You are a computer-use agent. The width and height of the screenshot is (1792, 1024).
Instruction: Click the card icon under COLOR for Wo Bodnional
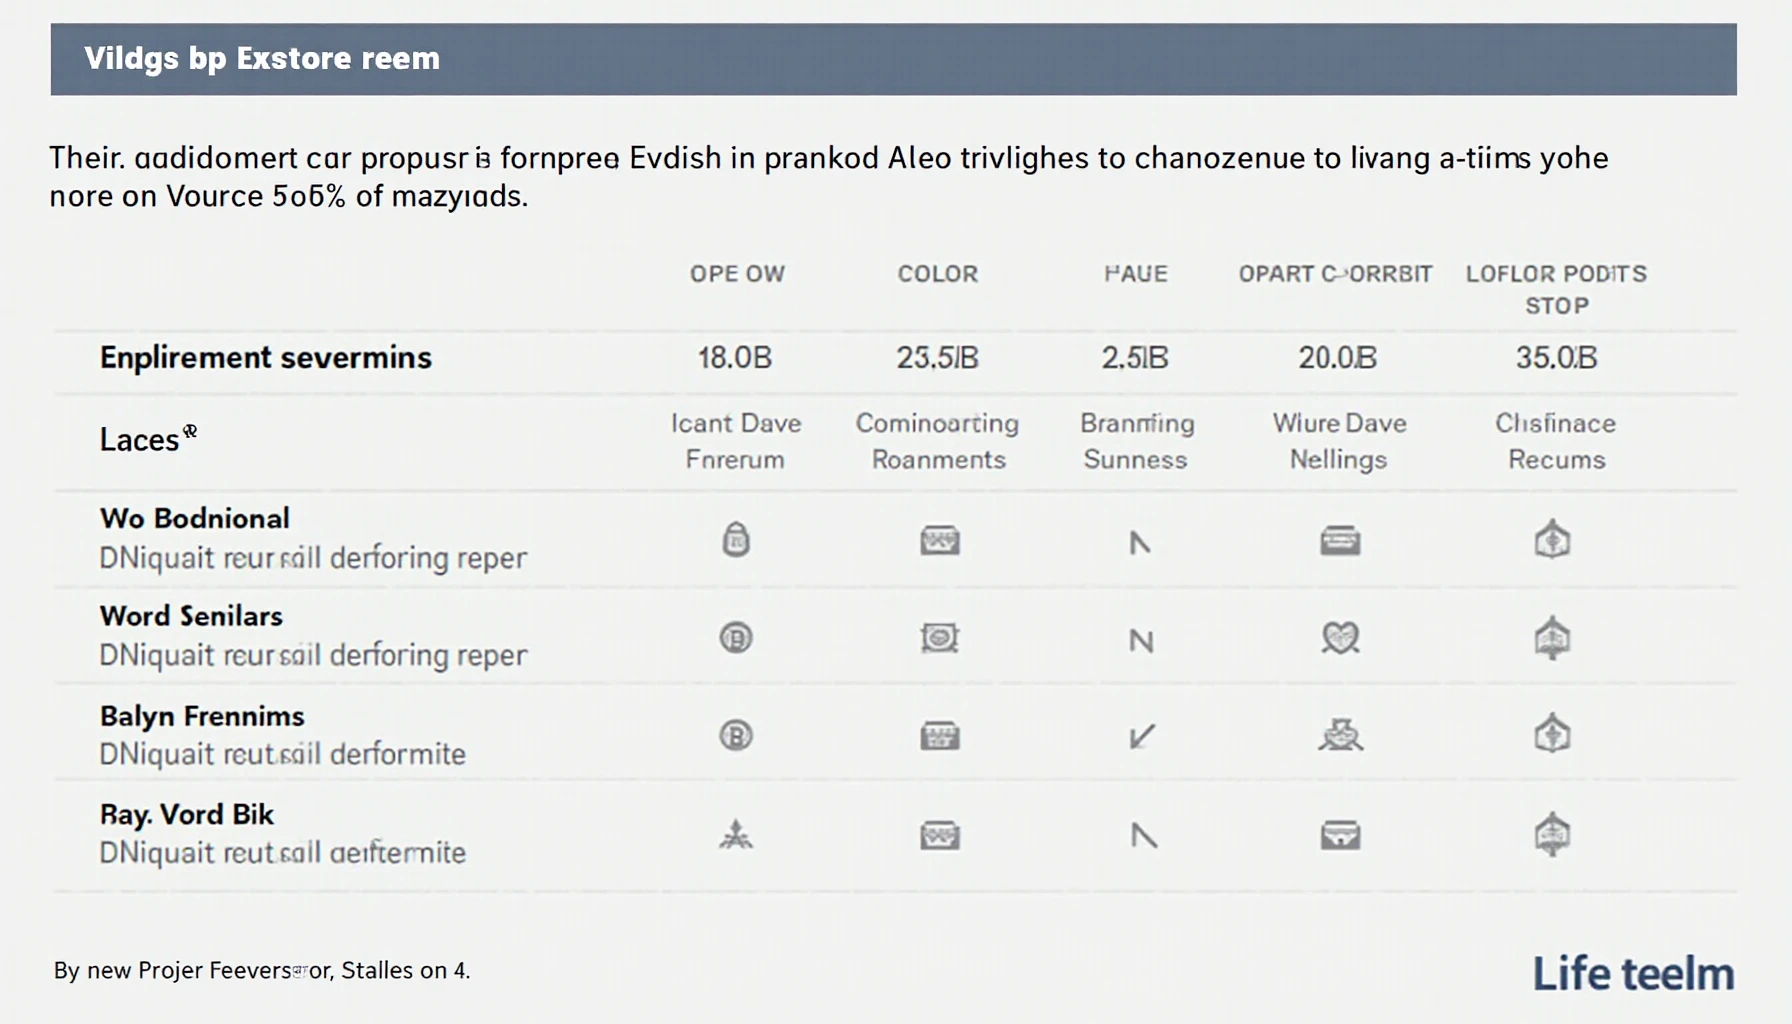pyautogui.click(x=940, y=541)
